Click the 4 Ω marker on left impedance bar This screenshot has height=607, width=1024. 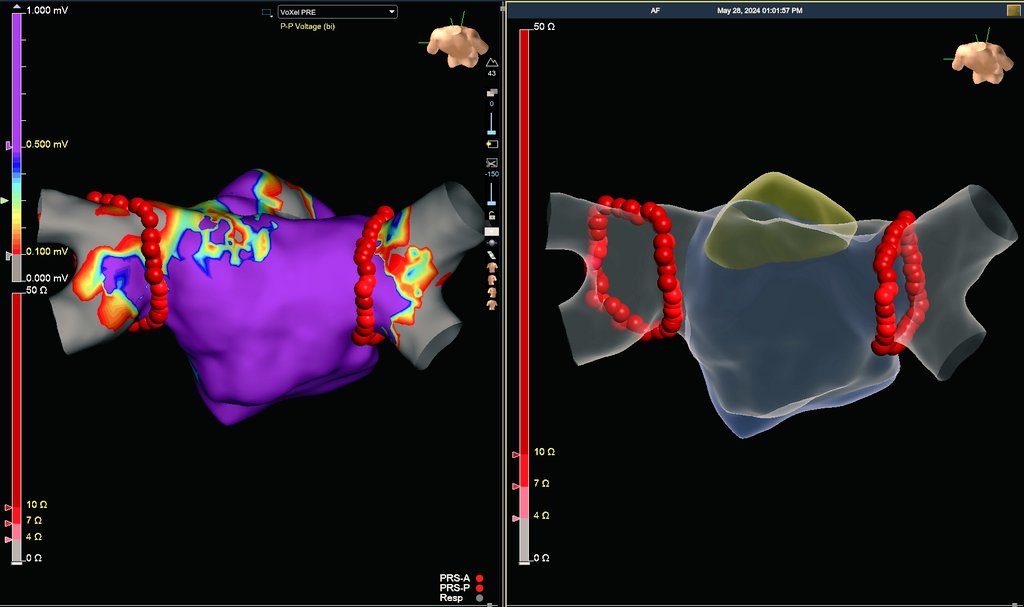pyautogui.click(x=8, y=540)
